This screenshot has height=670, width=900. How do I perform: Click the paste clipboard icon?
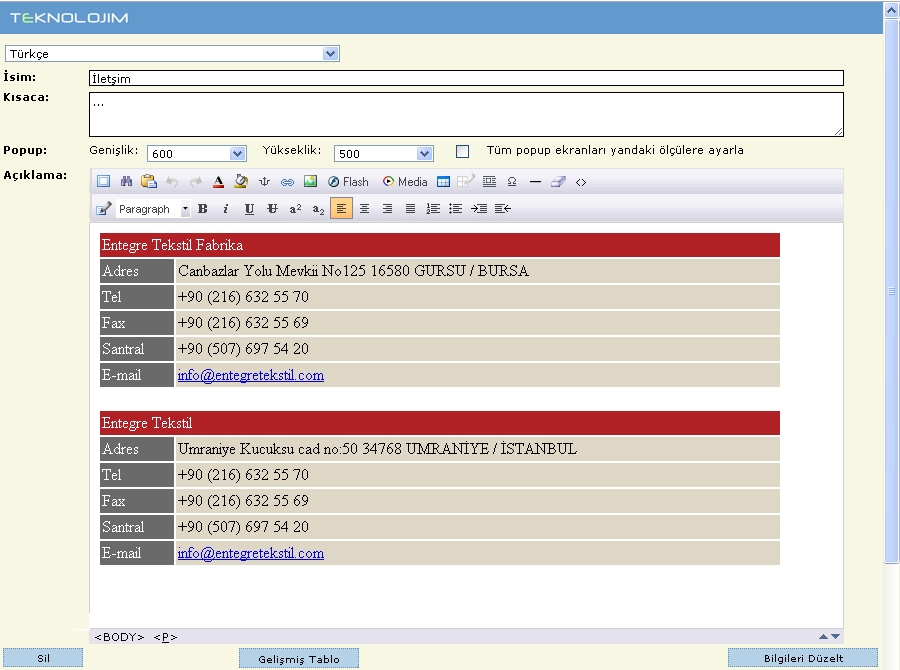pyautogui.click(x=149, y=182)
